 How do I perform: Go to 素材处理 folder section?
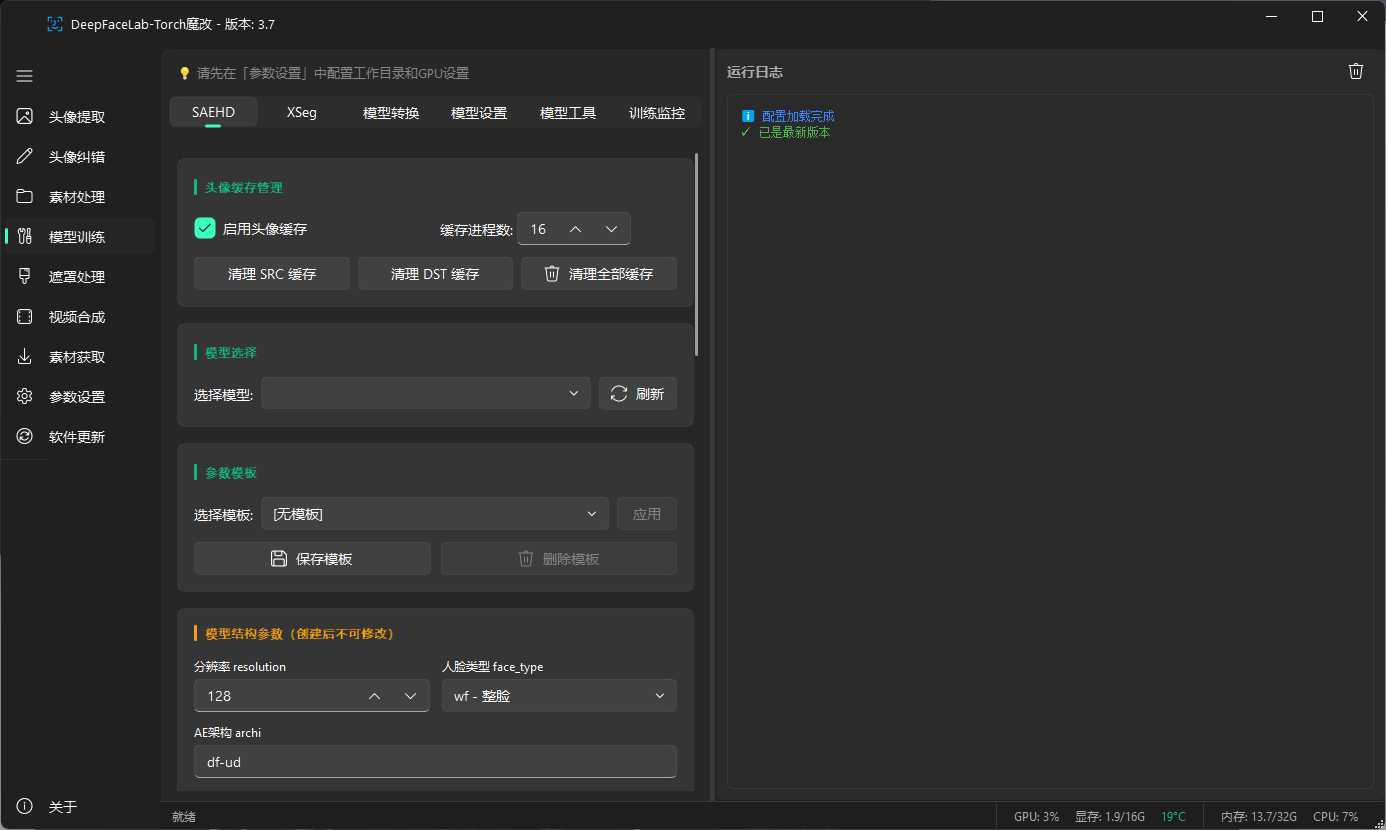coord(78,197)
